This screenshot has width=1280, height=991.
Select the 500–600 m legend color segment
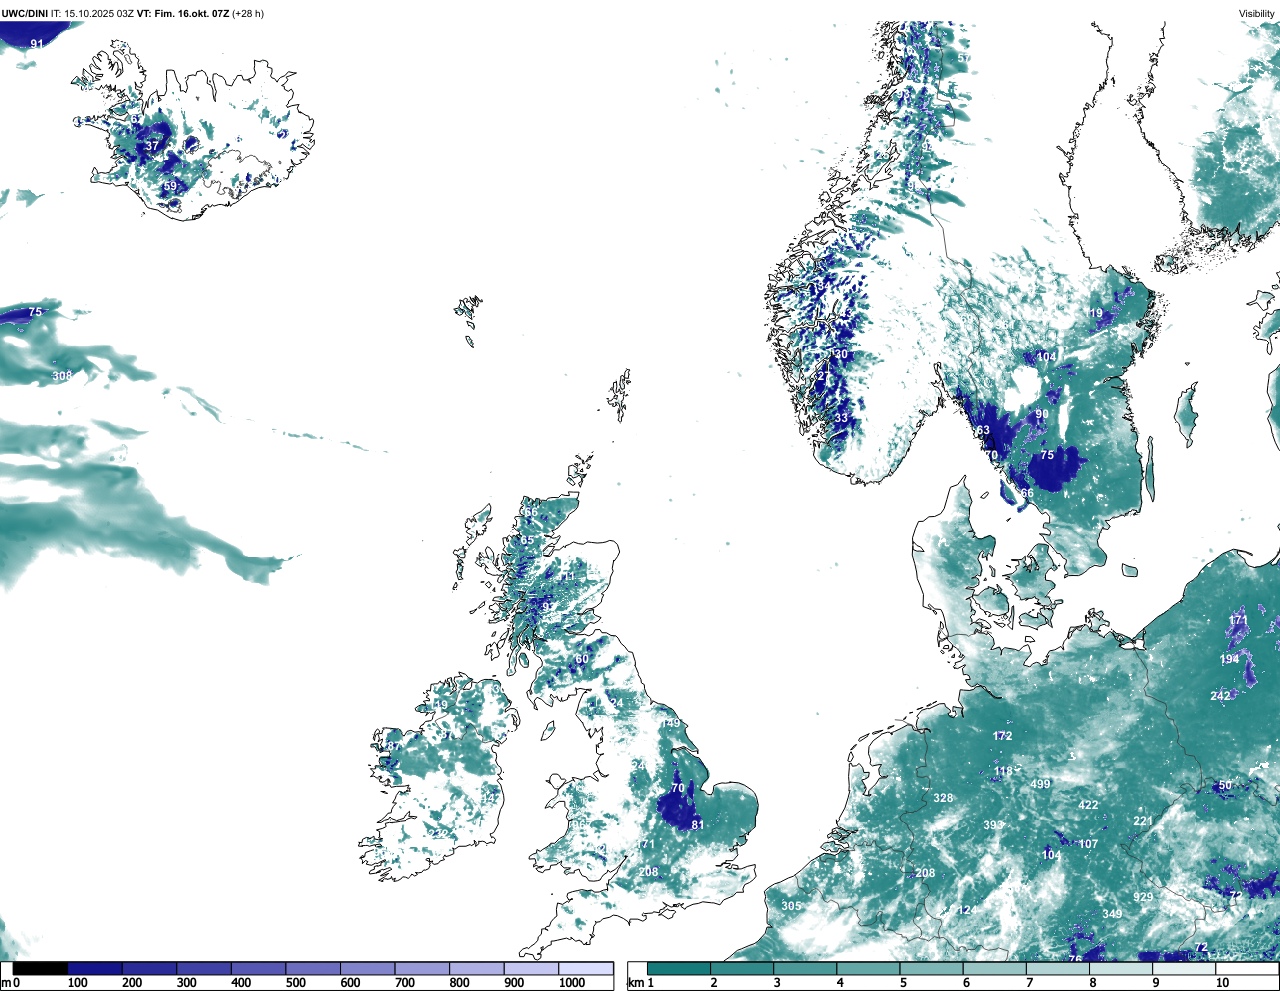[x=313, y=968]
